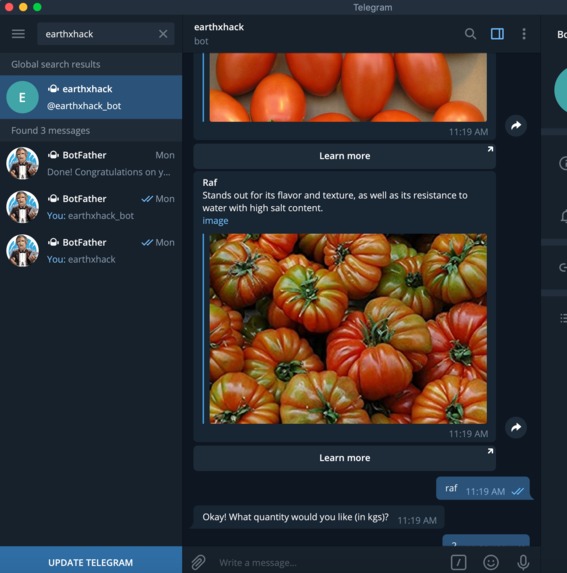Open BotFather message 'You: earthxhack_bot'
Viewport: 567px width, 573px height.
coord(91,207)
